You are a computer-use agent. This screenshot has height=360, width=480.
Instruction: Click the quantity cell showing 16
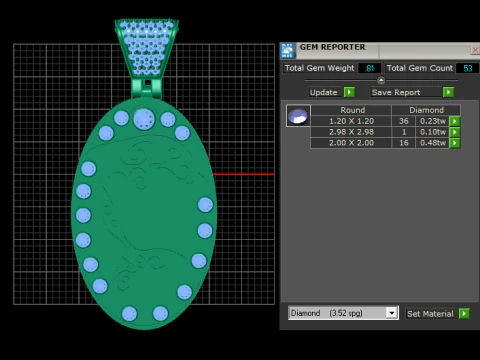pyautogui.click(x=404, y=143)
